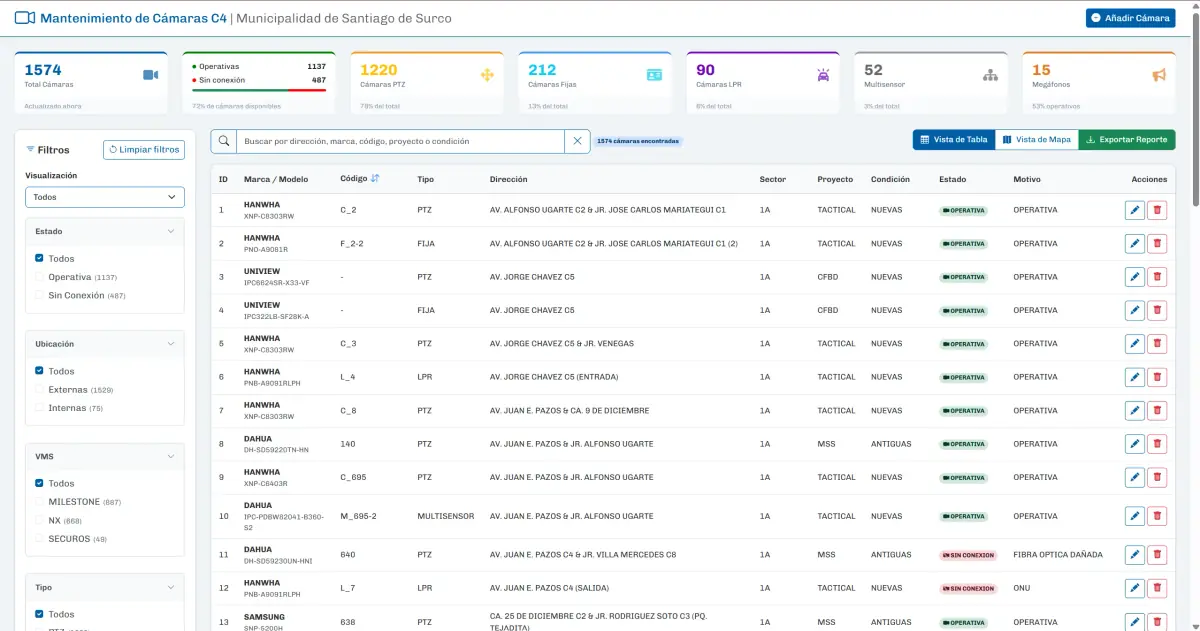Screen dimensions: 1200x631
Task: Check Todos under Estado filter
Action: pos(39,258)
